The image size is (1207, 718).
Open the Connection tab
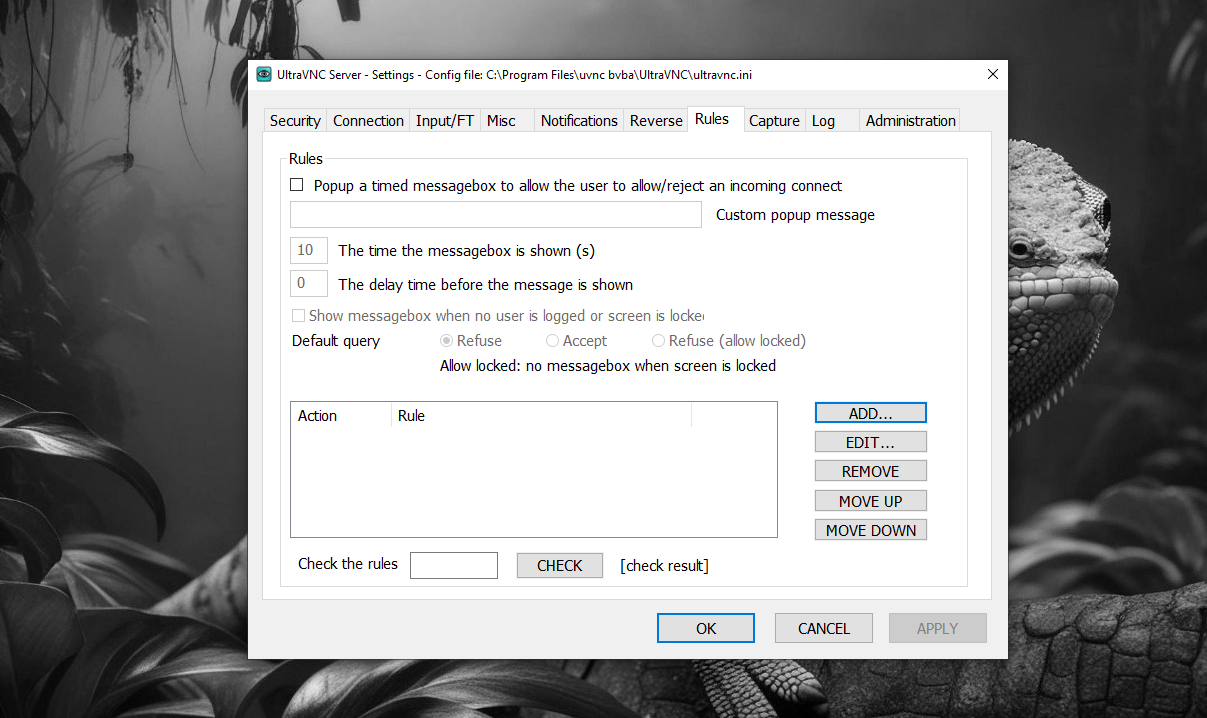[368, 120]
